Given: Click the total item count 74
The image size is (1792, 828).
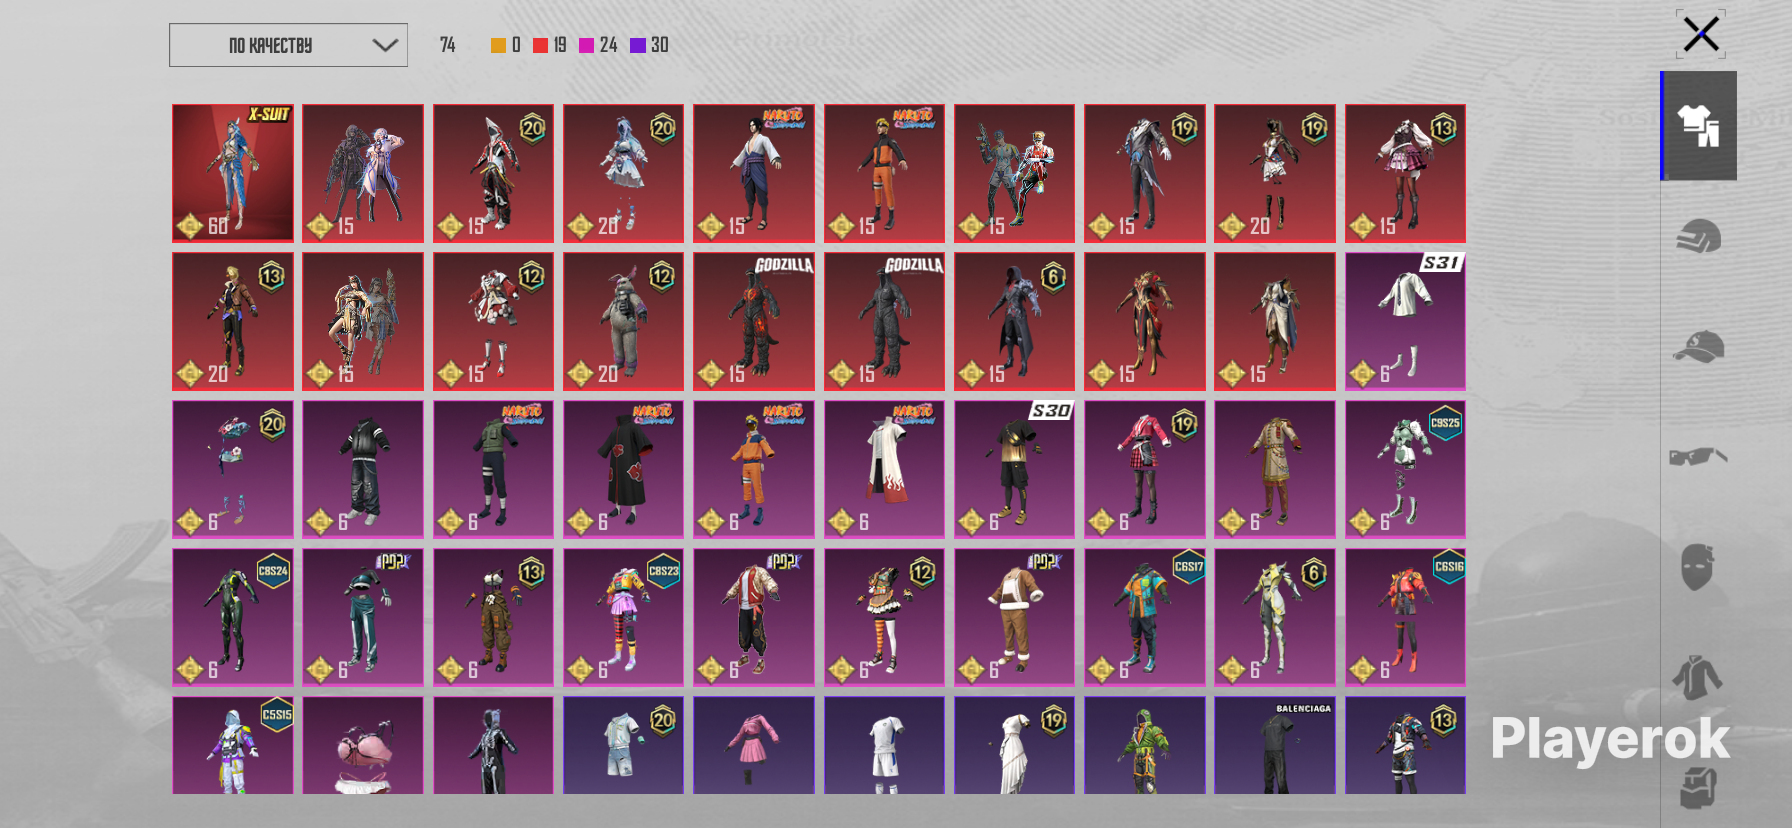Looking at the screenshot, I should [447, 45].
